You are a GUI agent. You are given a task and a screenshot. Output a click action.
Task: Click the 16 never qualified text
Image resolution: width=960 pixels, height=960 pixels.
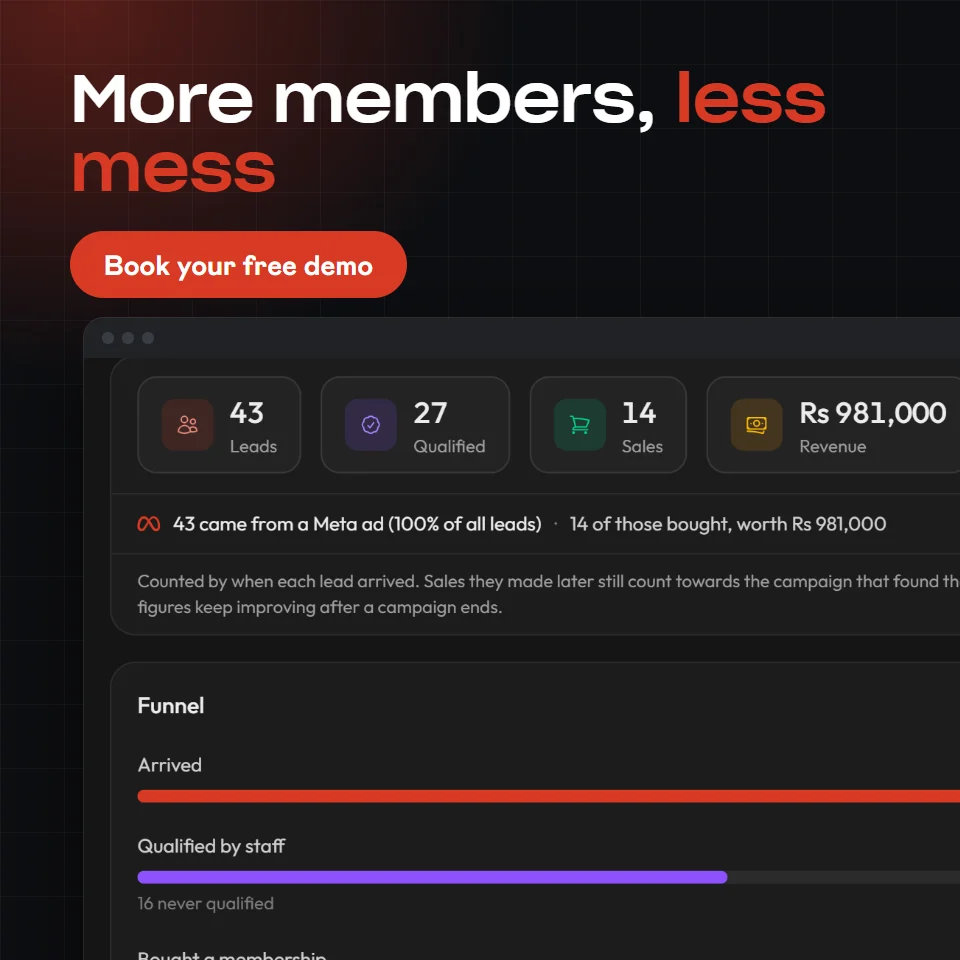206,903
